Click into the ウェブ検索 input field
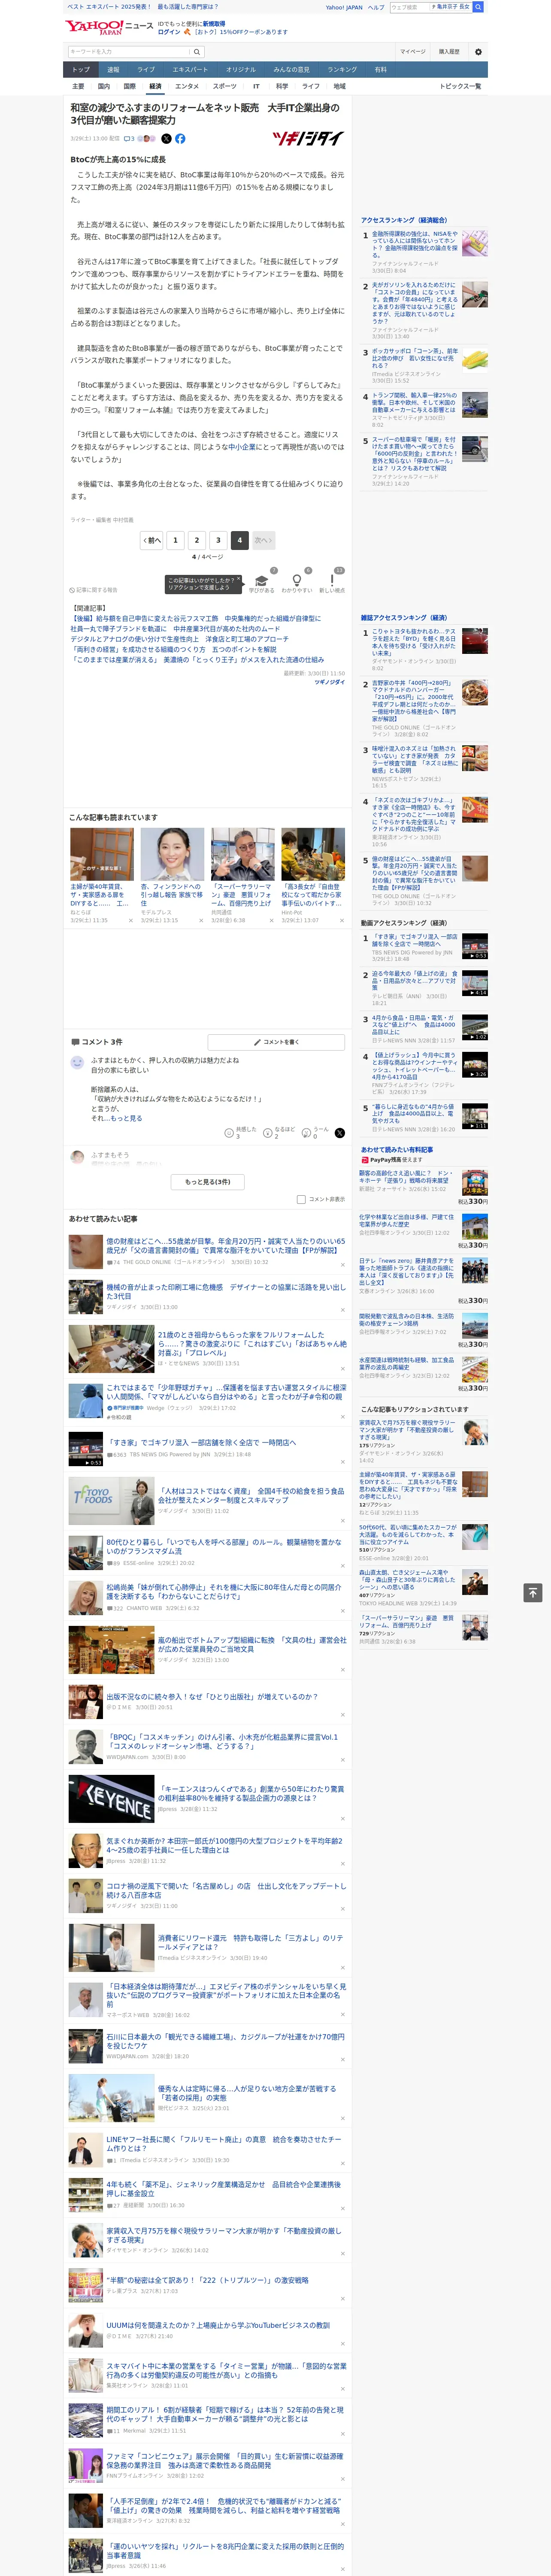 [410, 7]
